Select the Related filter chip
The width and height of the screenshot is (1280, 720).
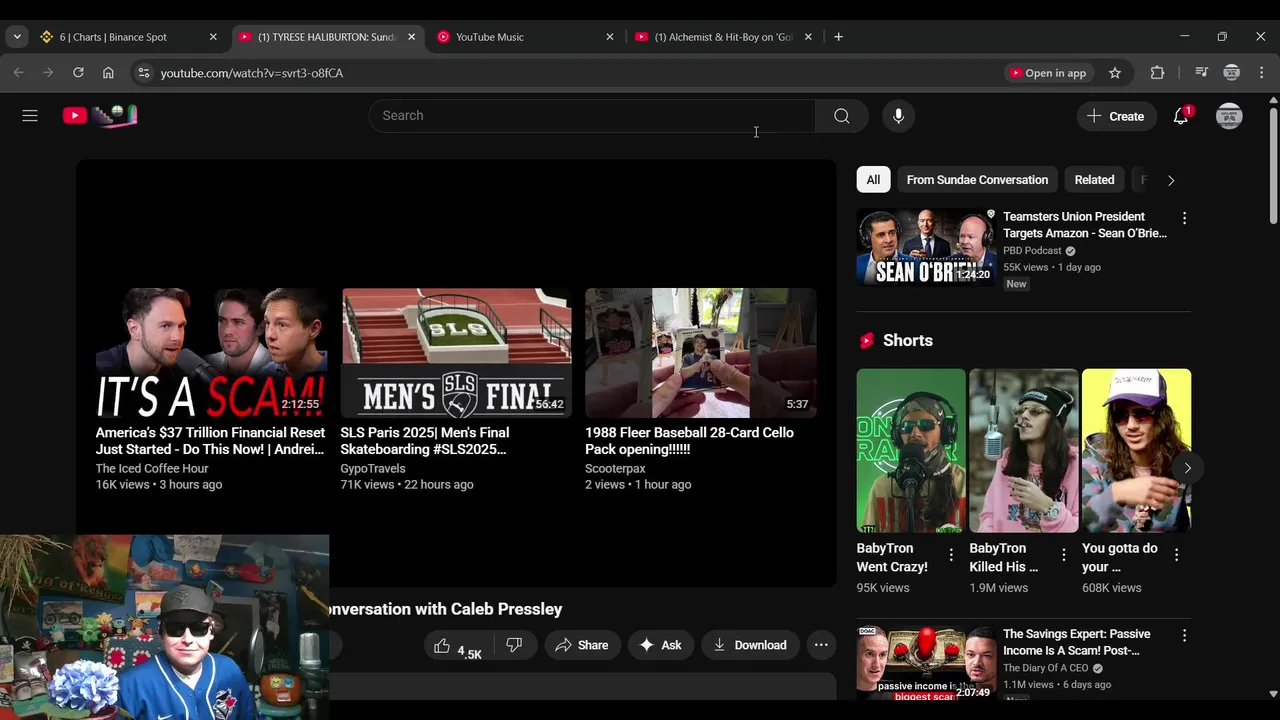point(1094,180)
